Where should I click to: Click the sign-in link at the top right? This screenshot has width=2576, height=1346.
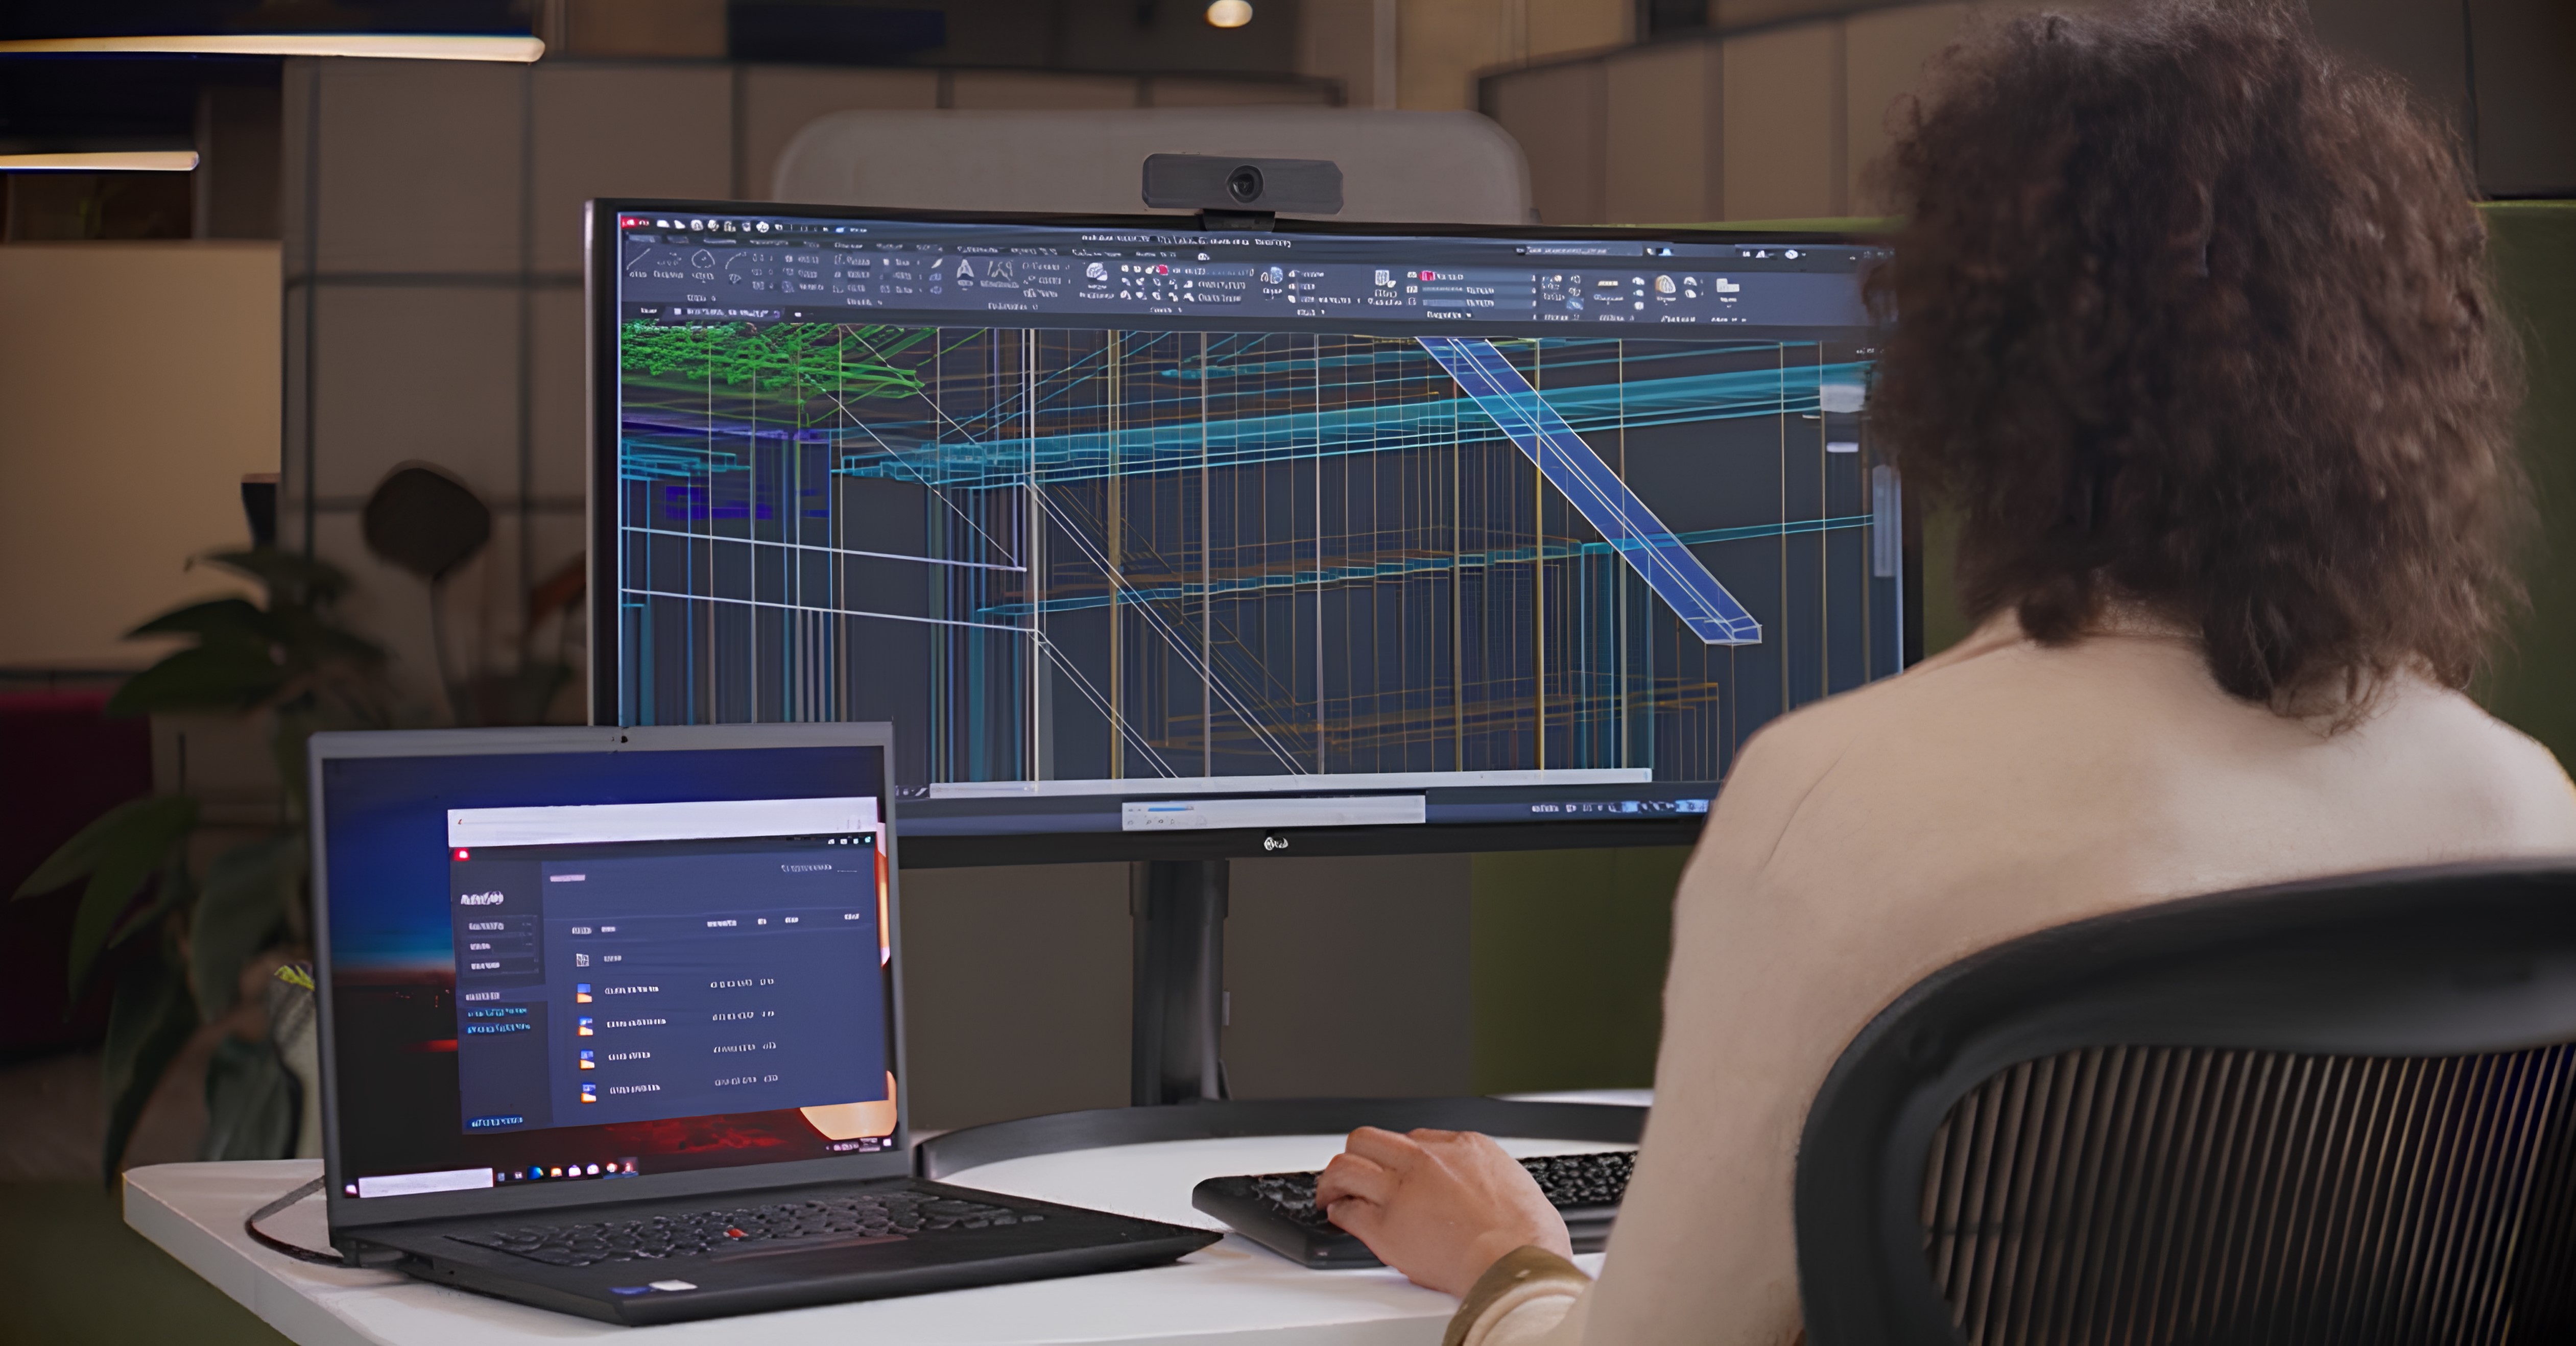point(808,869)
